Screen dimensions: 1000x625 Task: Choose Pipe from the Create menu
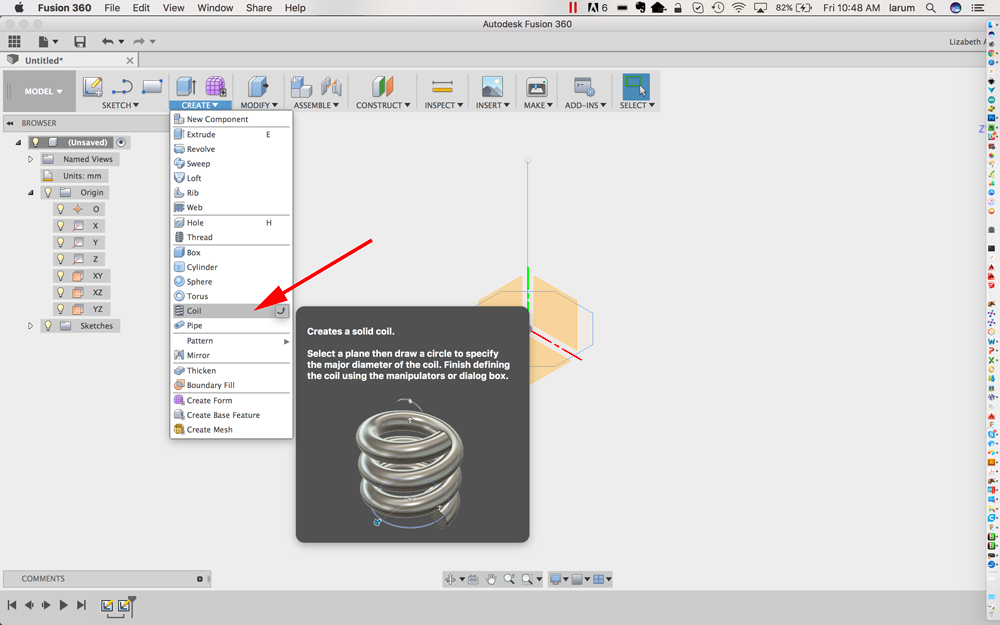(x=232, y=325)
